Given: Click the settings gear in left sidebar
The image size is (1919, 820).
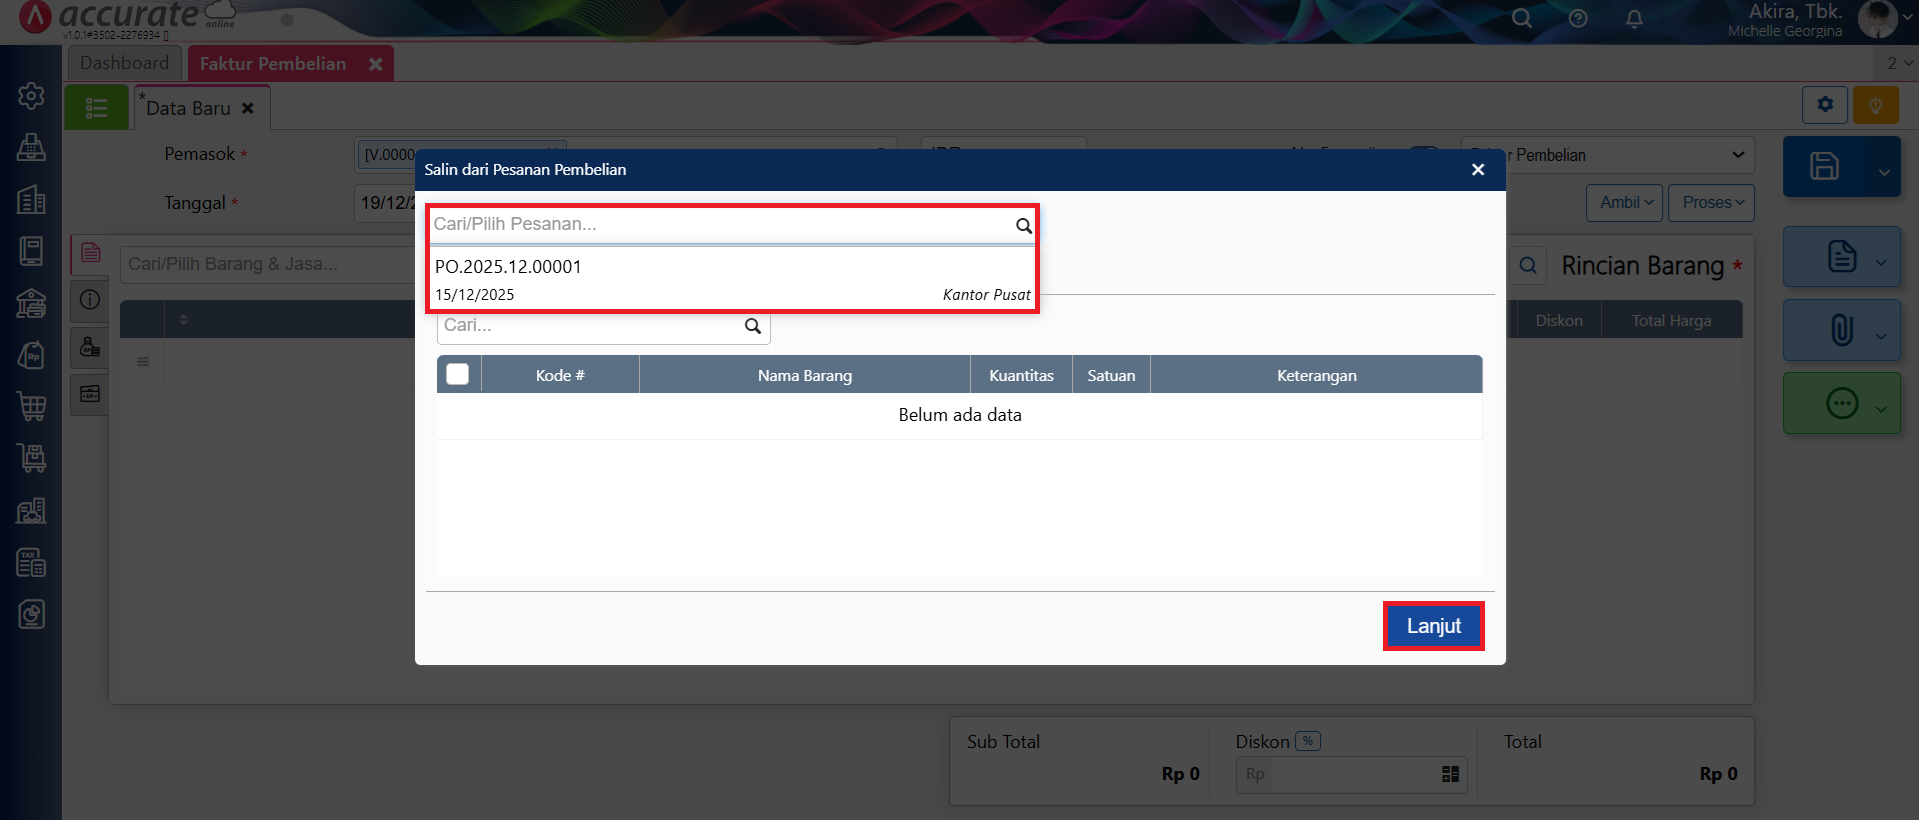Looking at the screenshot, I should pyautogui.click(x=31, y=96).
